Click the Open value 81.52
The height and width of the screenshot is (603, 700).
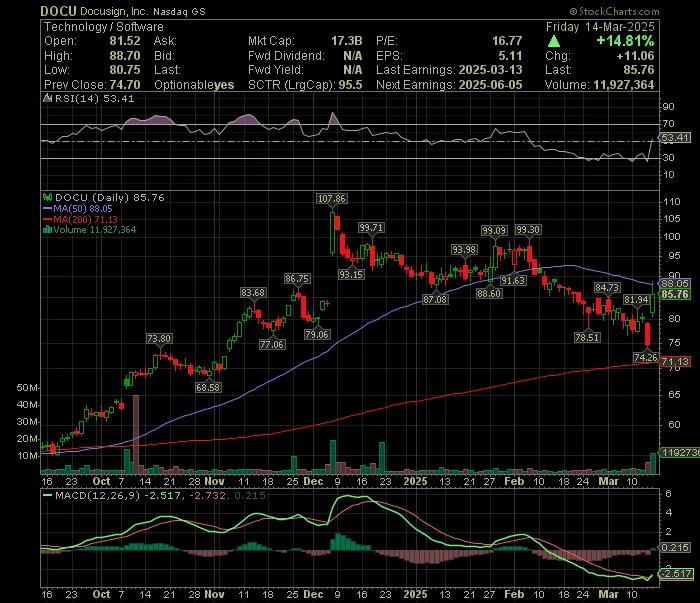pos(125,41)
